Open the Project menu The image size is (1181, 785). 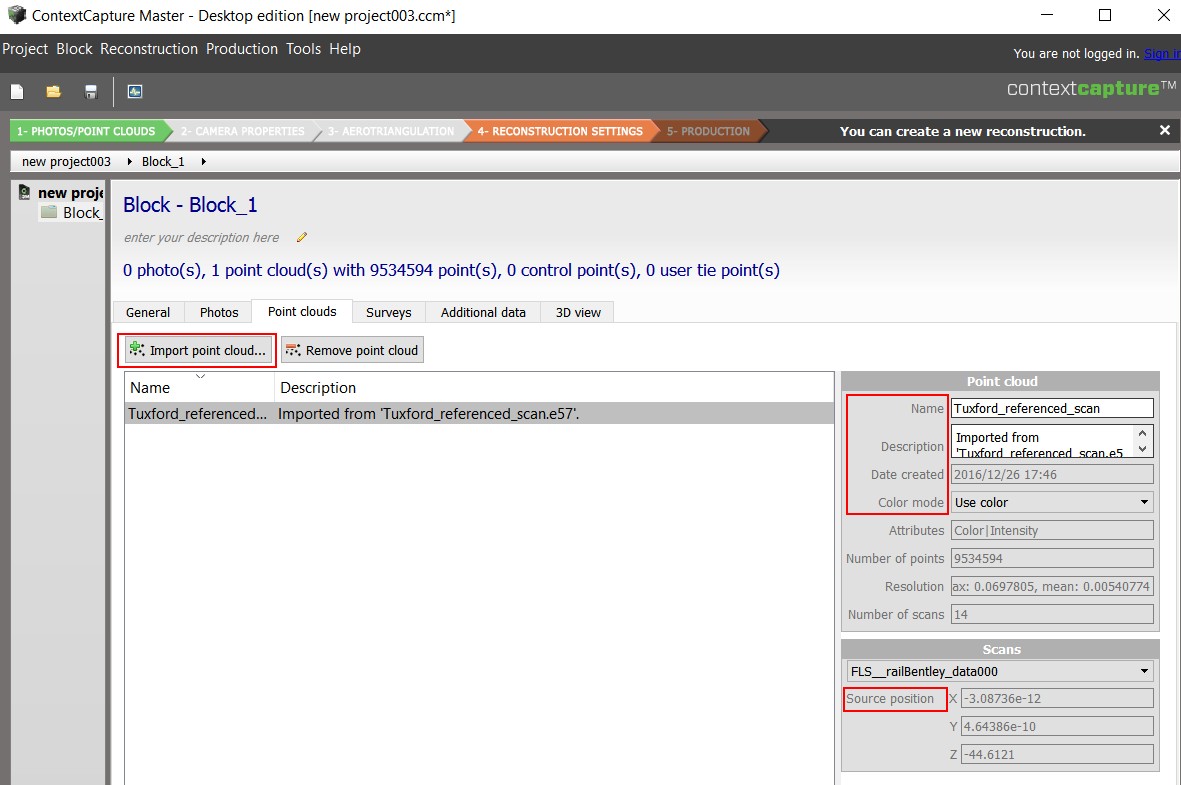coord(25,49)
